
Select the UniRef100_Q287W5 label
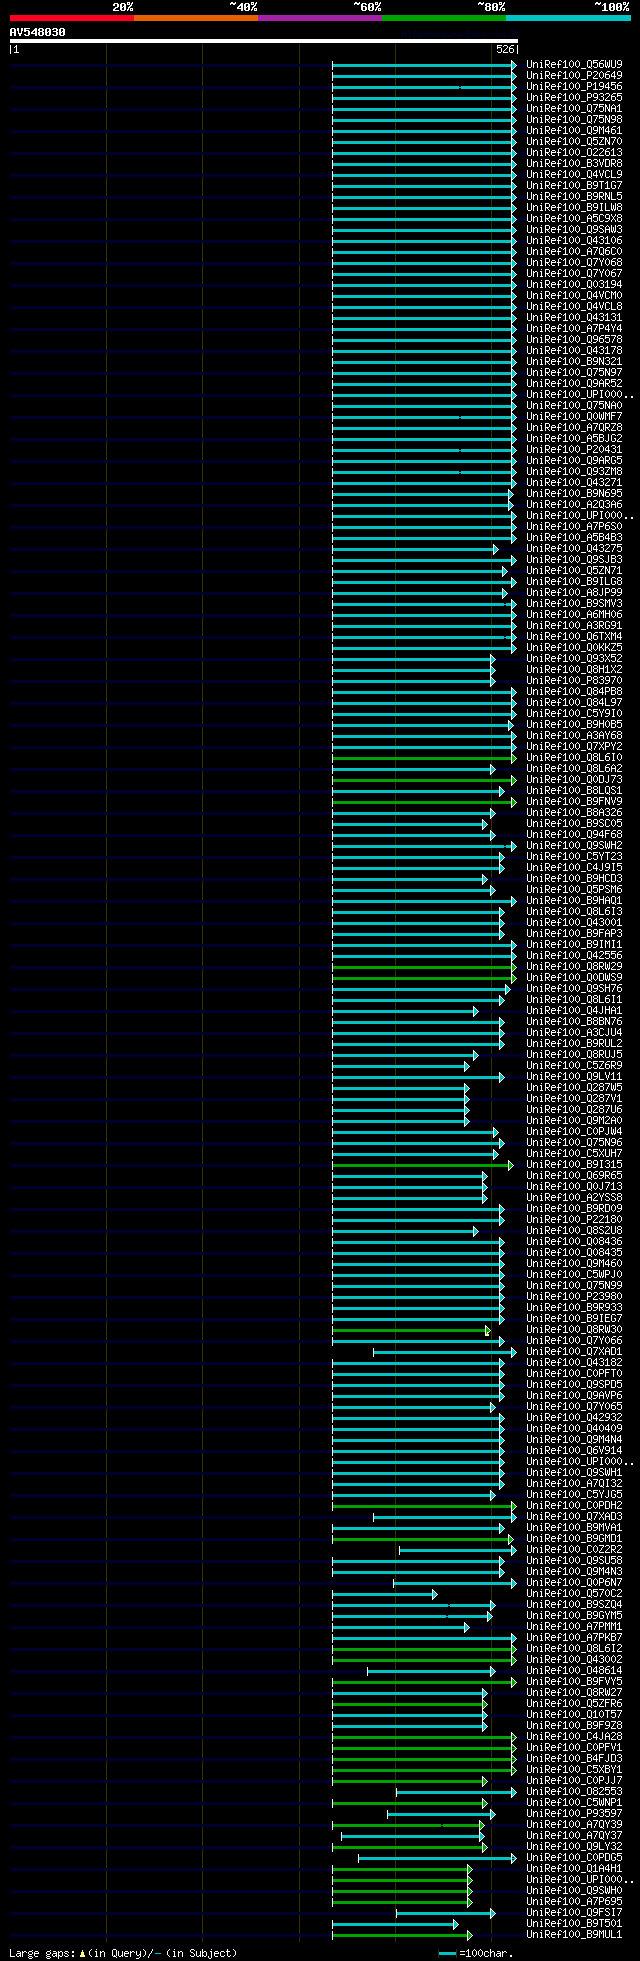(x=574, y=1087)
